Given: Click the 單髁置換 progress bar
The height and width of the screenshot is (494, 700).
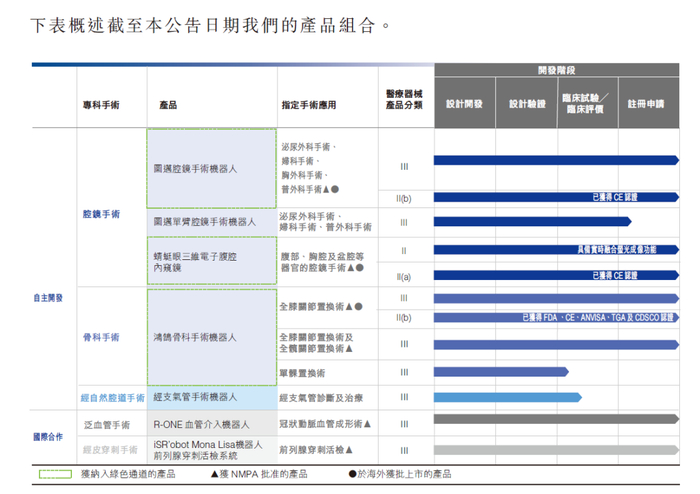Looking at the screenshot, I should point(501,371).
